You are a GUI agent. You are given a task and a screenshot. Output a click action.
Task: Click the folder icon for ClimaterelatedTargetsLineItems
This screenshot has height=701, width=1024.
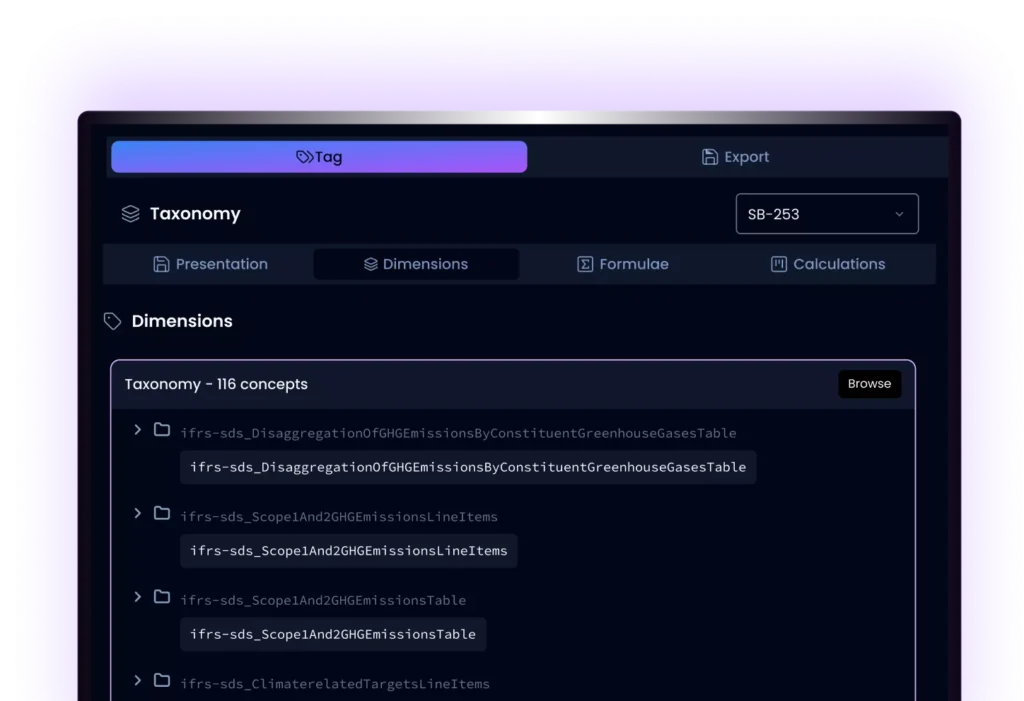161,681
